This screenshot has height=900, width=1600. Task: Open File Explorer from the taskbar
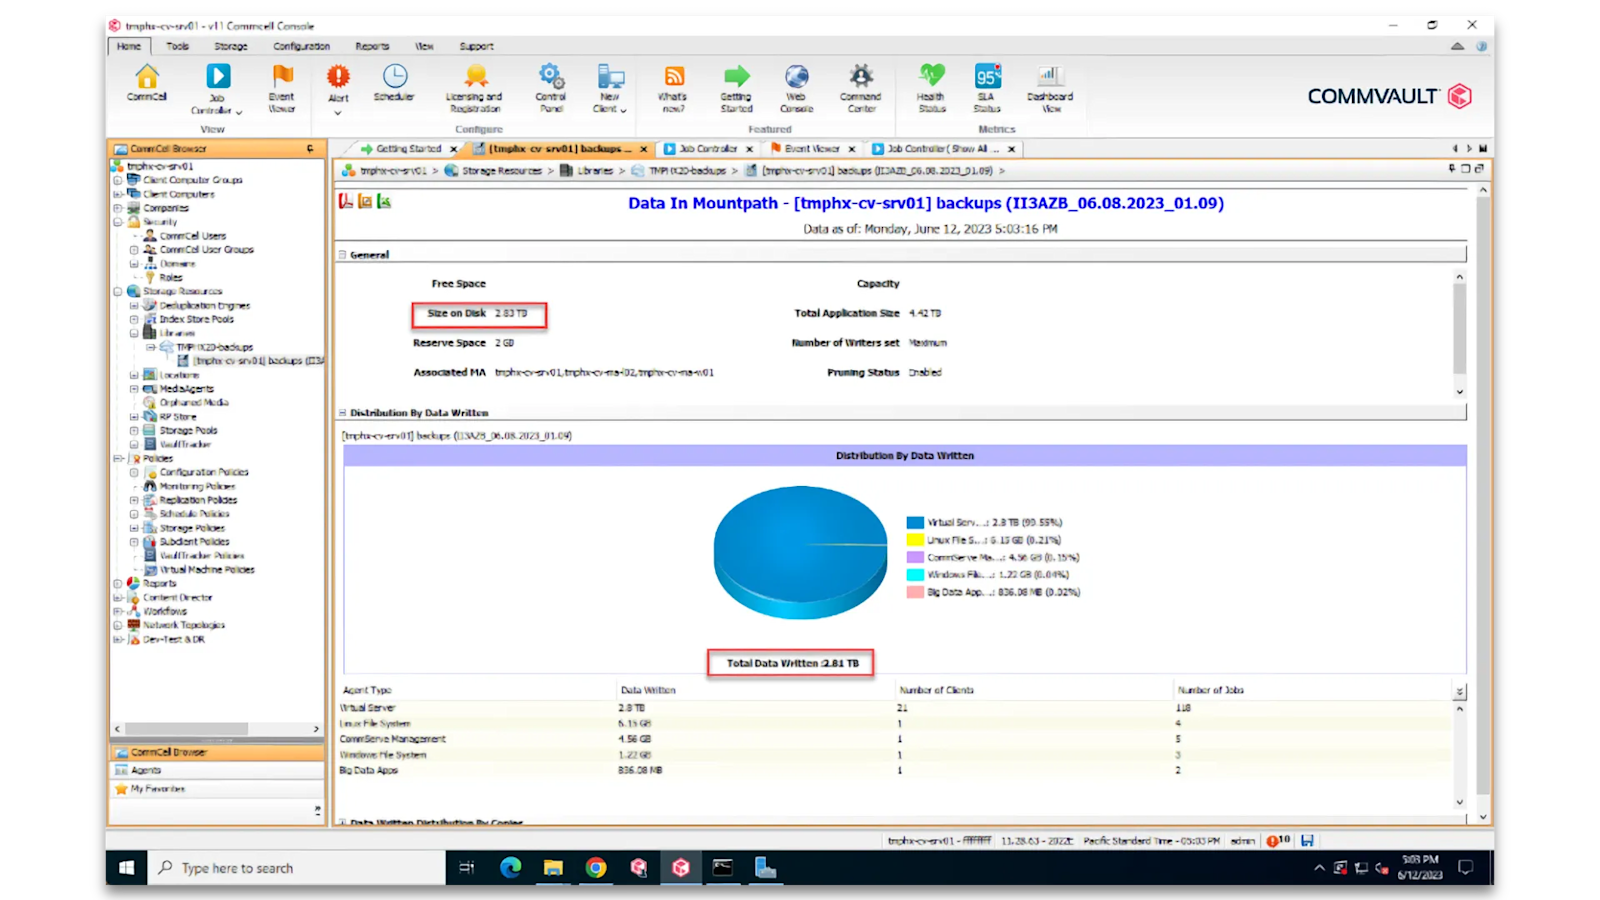[553, 868]
